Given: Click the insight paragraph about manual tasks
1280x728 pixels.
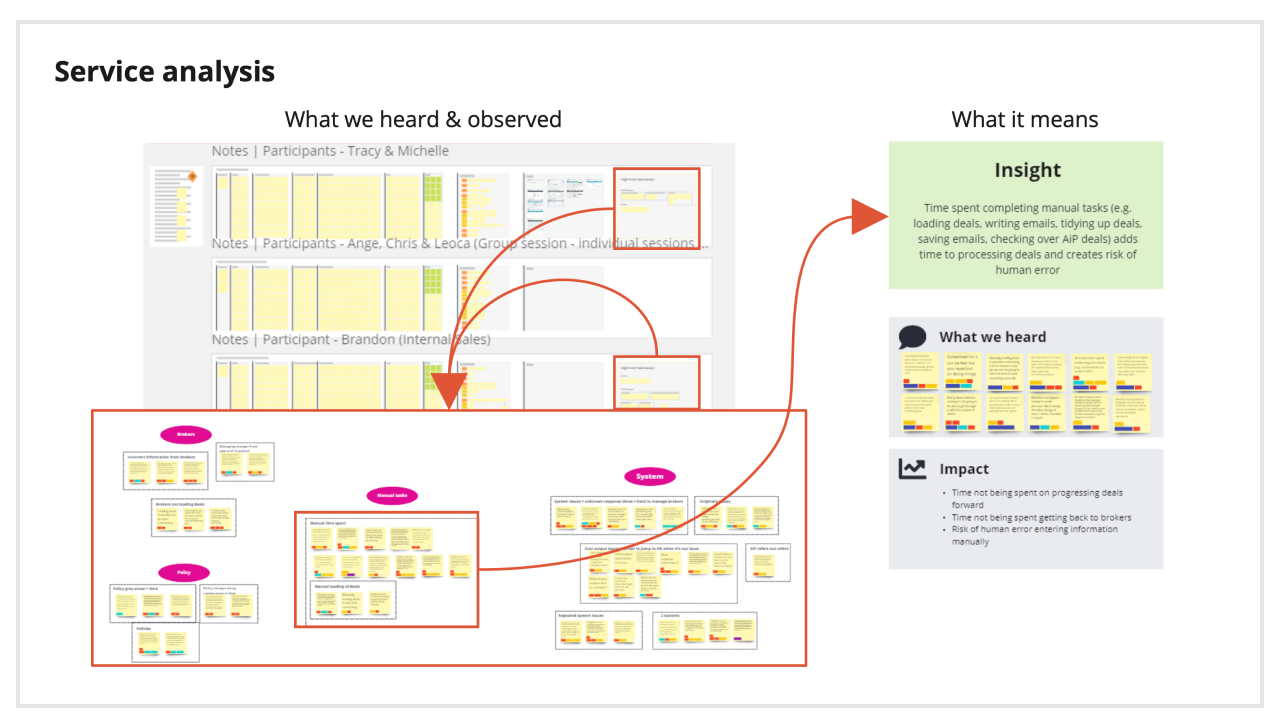Looking at the screenshot, I should (x=1027, y=238).
